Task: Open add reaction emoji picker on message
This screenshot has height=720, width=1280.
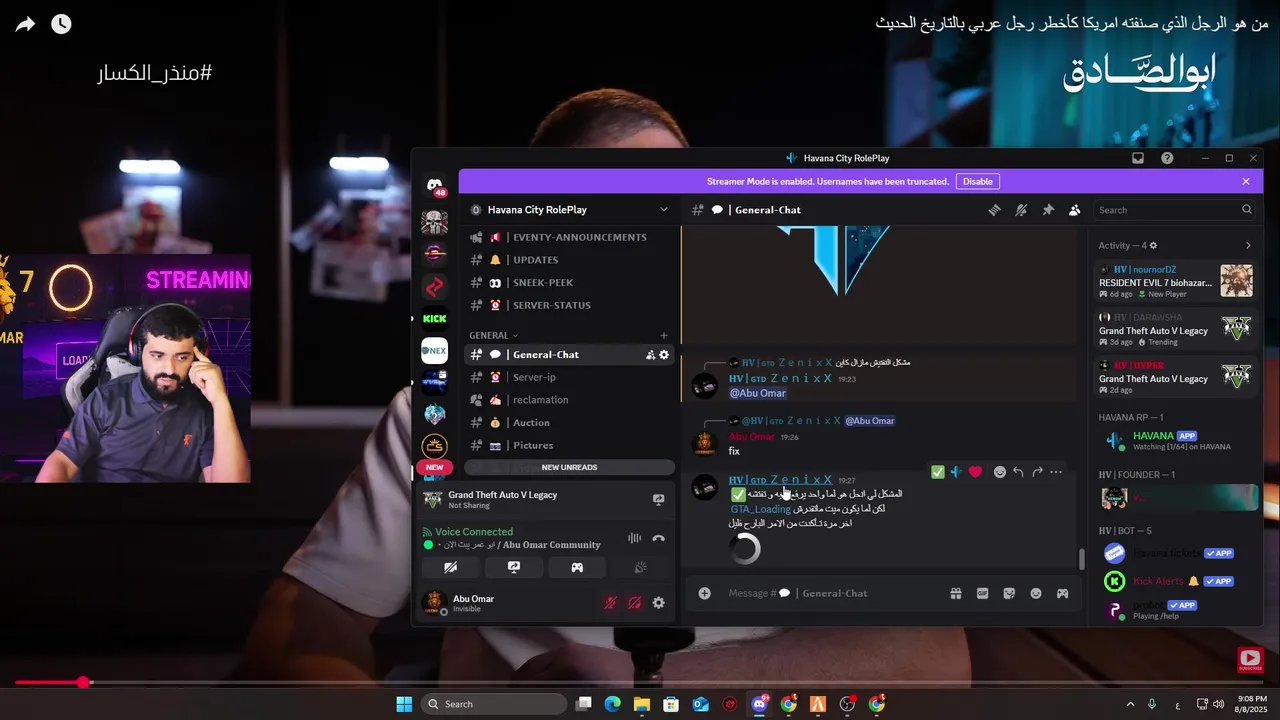Action: [999, 472]
